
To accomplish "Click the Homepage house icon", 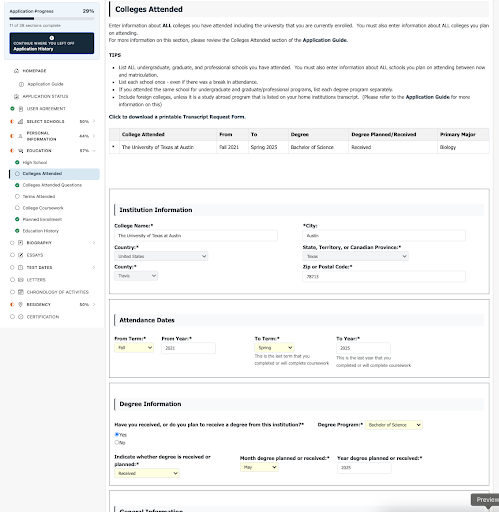I will point(16,71).
